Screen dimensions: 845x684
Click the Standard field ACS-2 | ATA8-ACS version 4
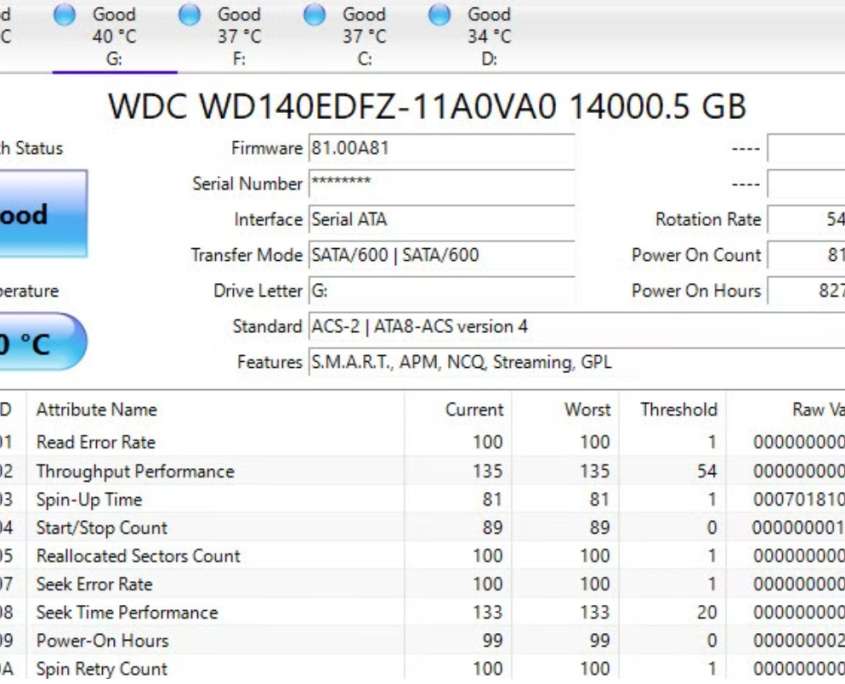577,326
